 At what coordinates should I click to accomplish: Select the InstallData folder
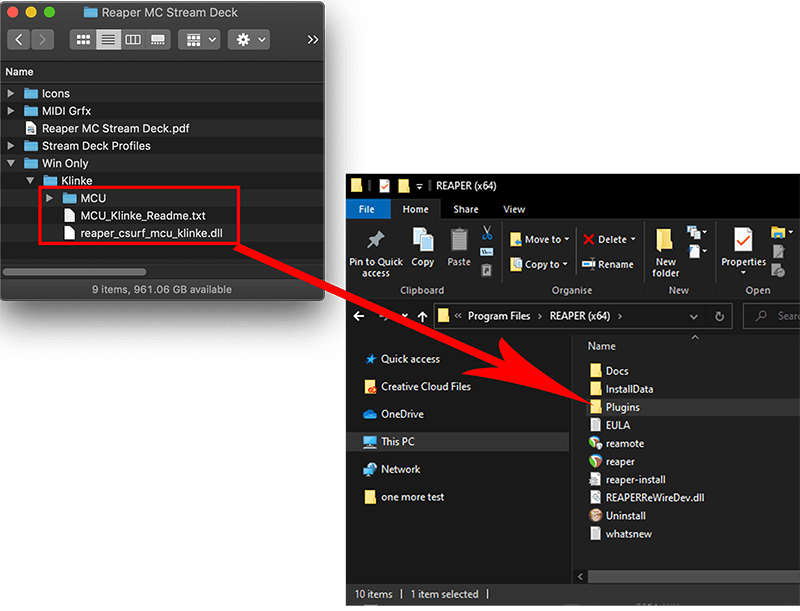(621, 389)
